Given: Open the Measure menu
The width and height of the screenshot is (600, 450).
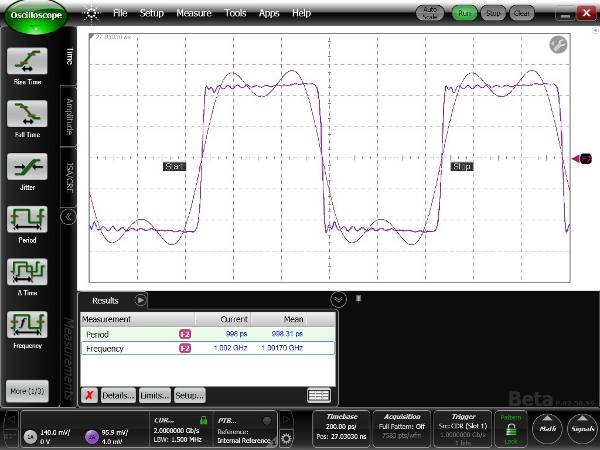Looking at the screenshot, I should pos(193,13).
